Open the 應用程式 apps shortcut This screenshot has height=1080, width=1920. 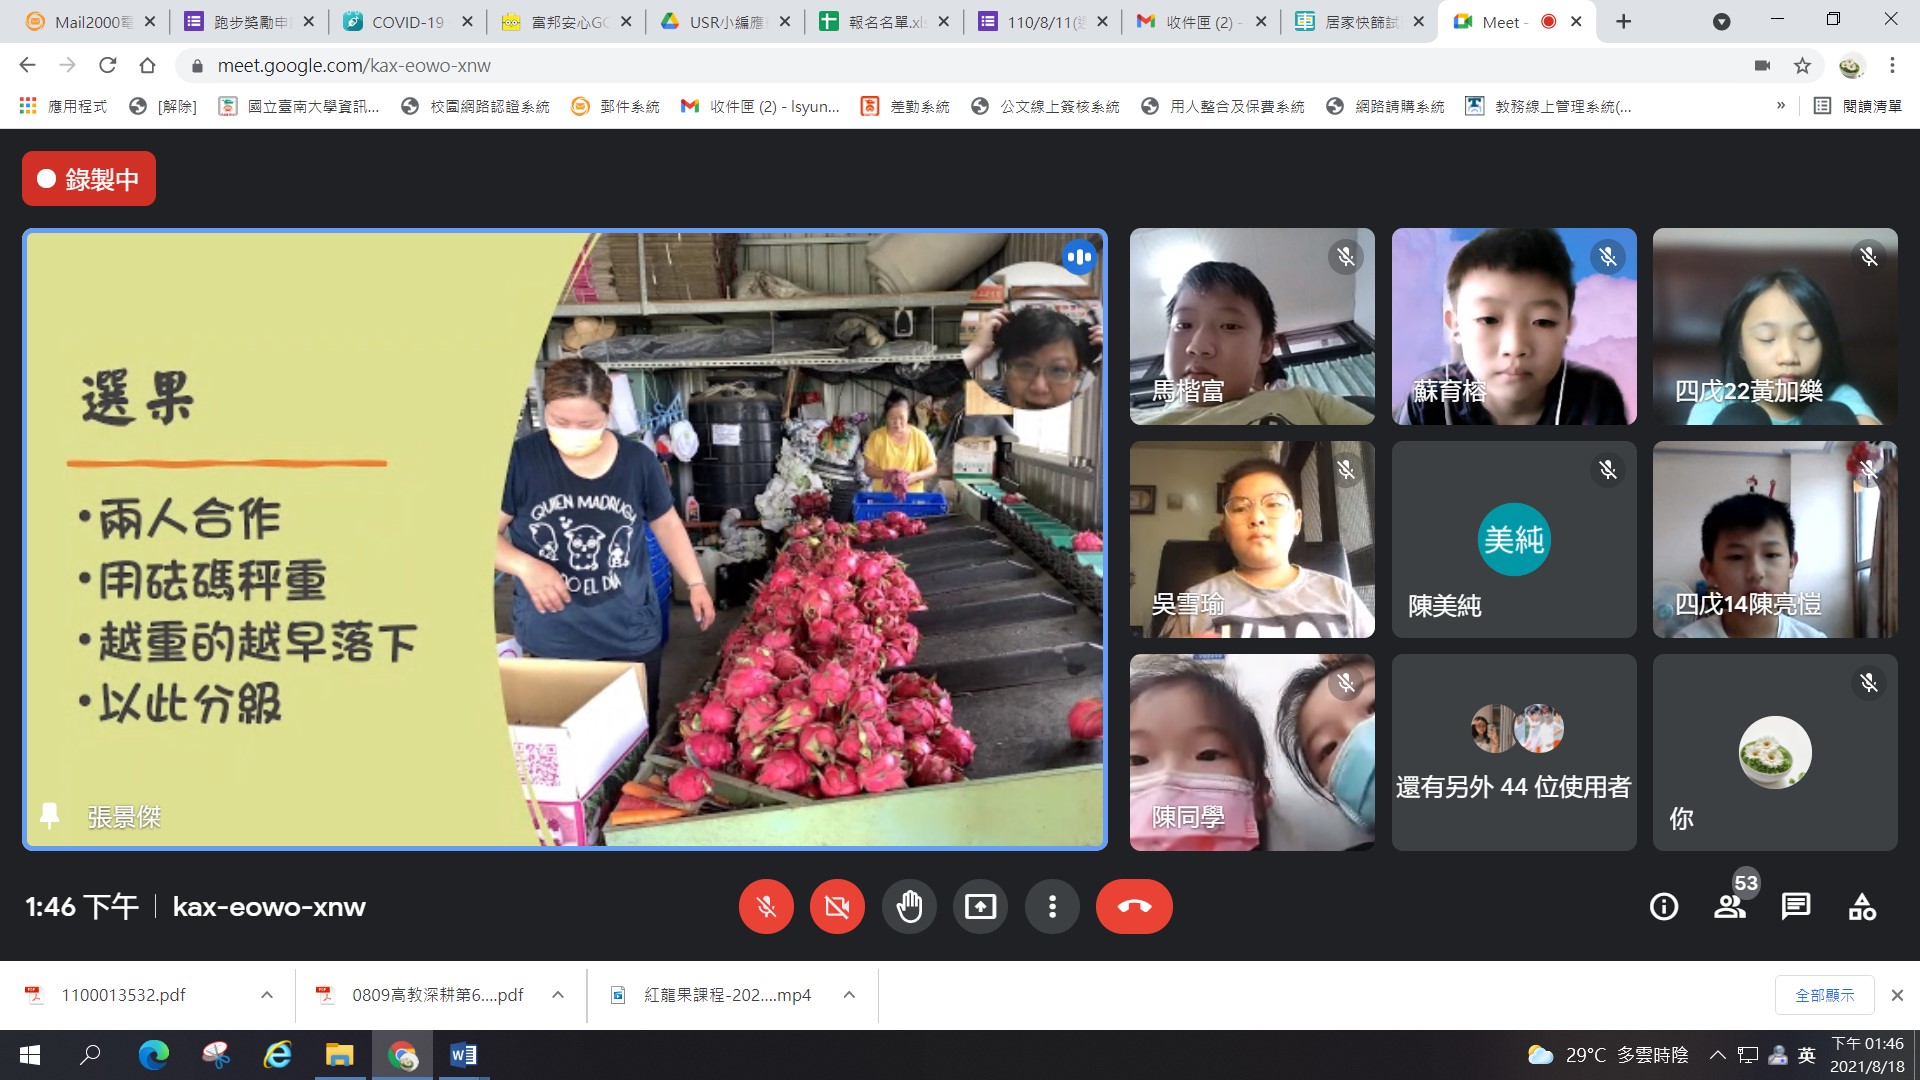[x=63, y=106]
